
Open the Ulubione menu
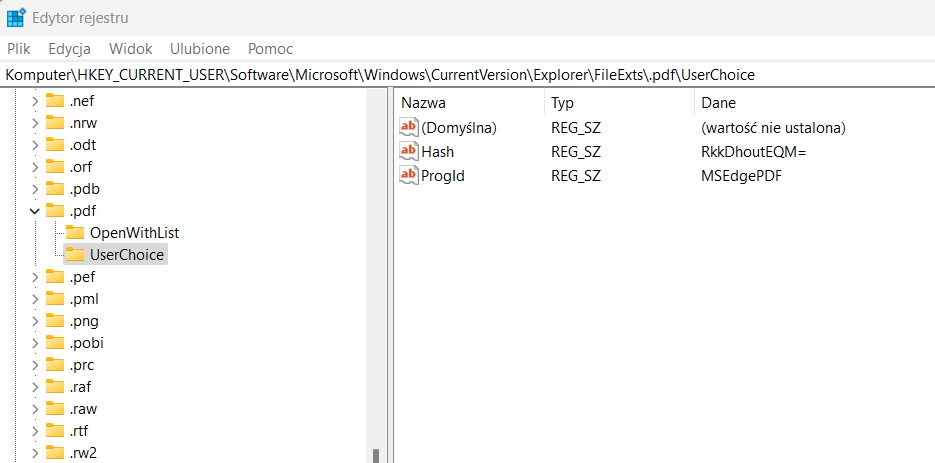200,48
